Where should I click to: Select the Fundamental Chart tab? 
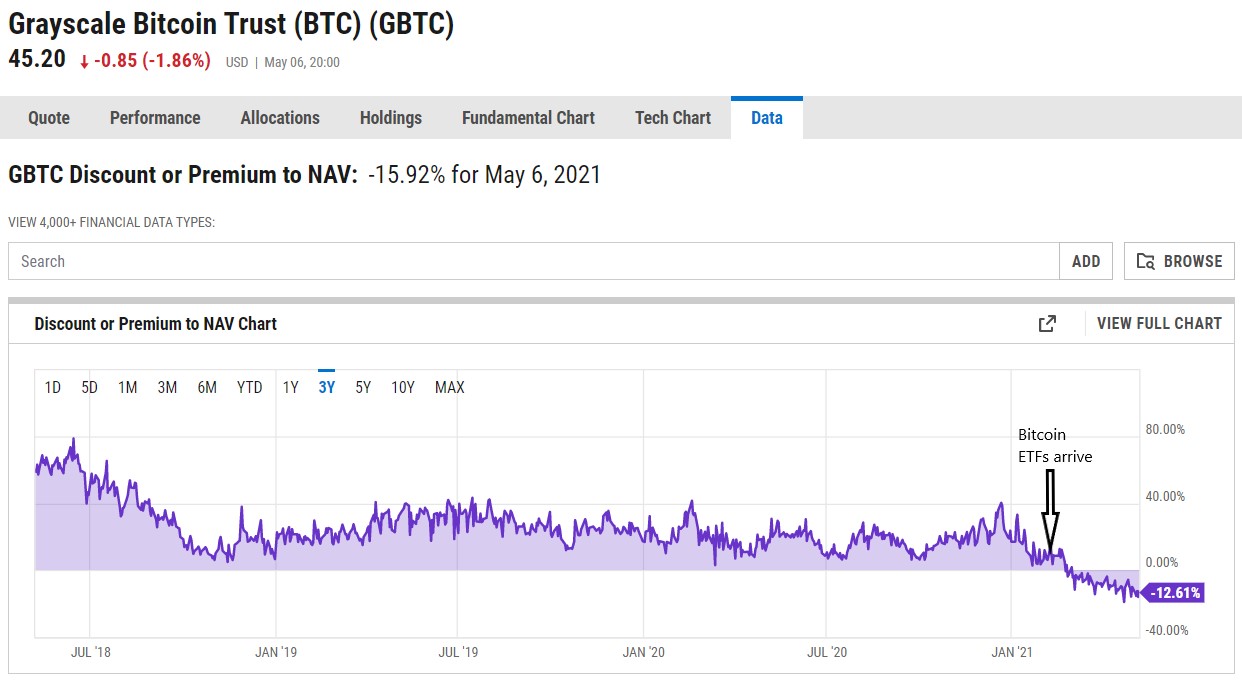pyautogui.click(x=528, y=118)
